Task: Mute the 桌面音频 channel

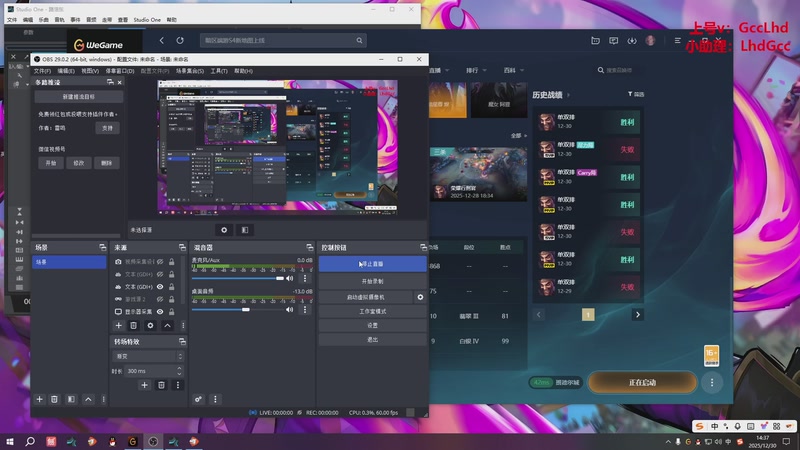Action: pos(290,310)
